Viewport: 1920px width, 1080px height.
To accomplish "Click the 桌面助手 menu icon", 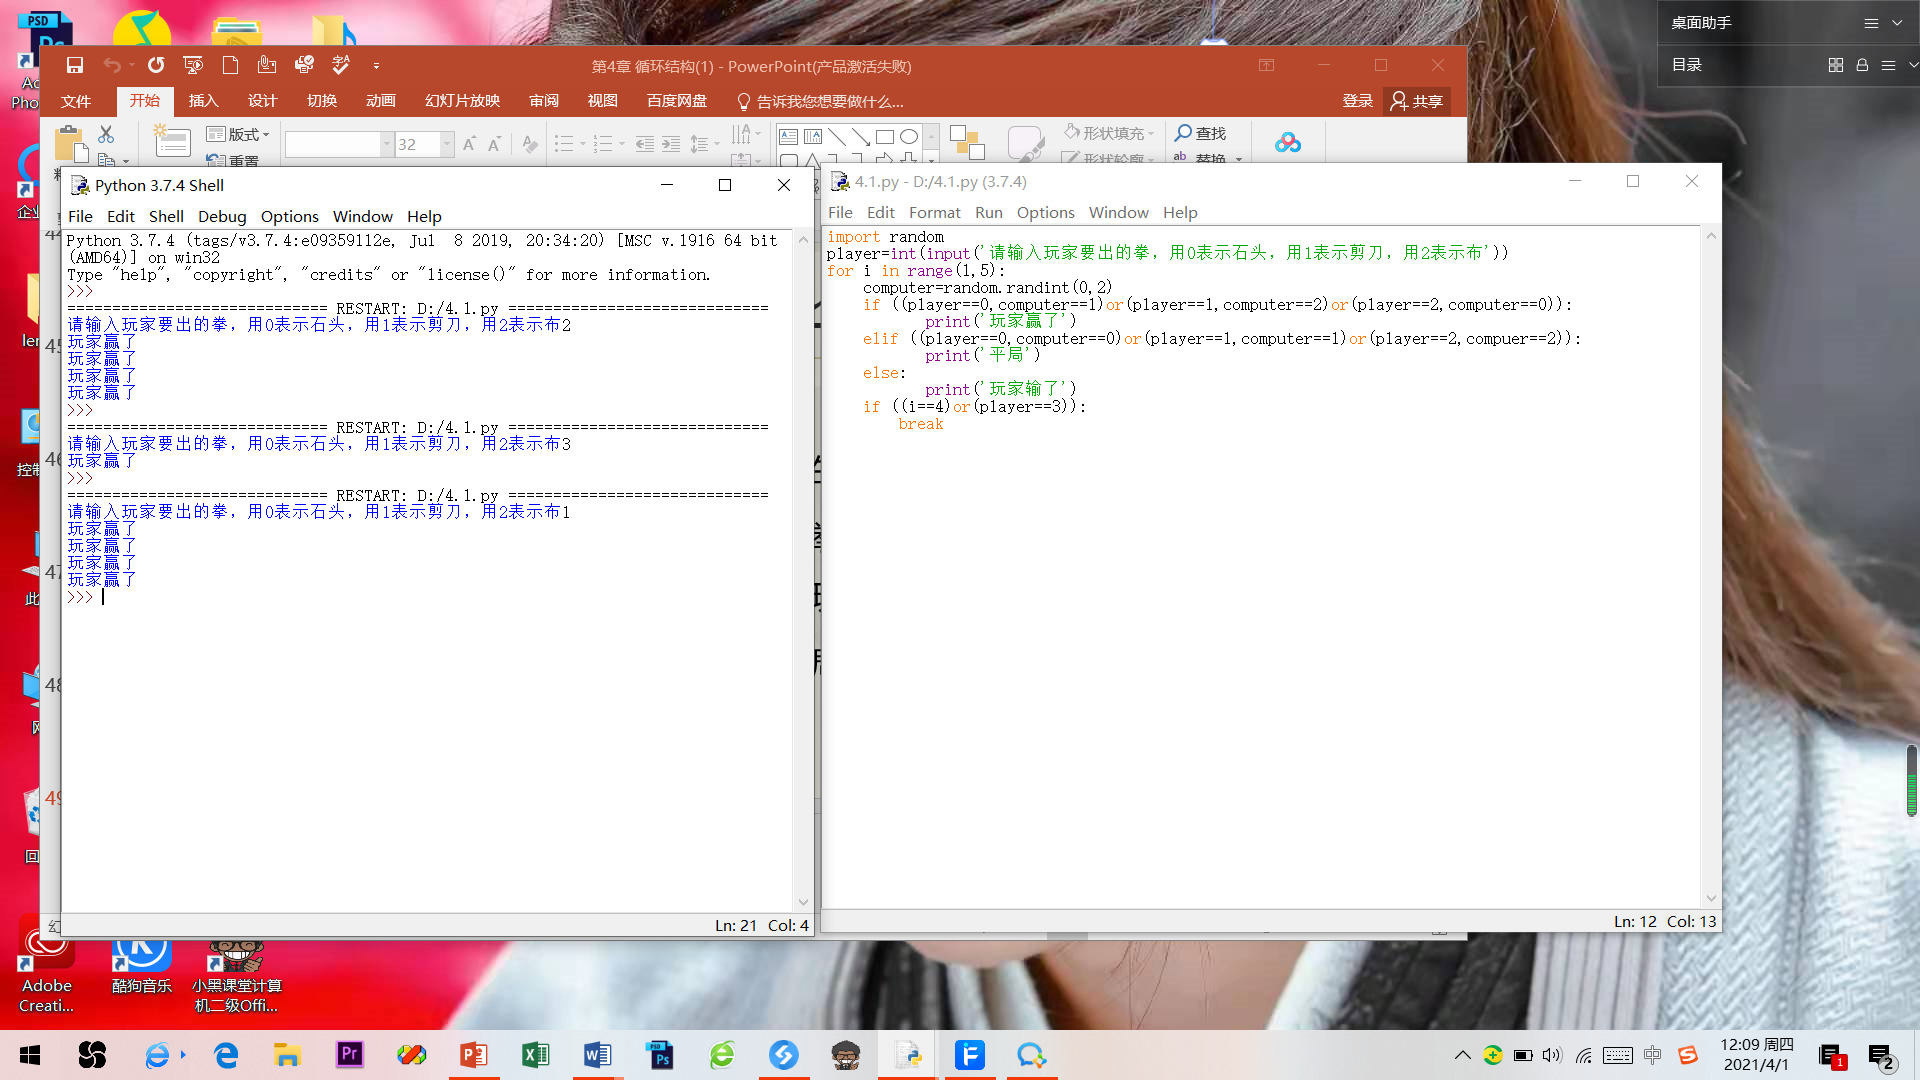I will pyautogui.click(x=1871, y=23).
